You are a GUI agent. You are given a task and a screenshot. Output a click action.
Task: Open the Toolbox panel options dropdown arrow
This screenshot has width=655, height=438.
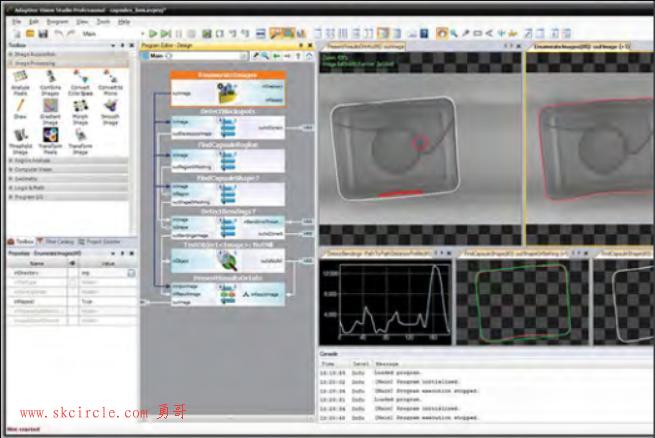pos(113,45)
